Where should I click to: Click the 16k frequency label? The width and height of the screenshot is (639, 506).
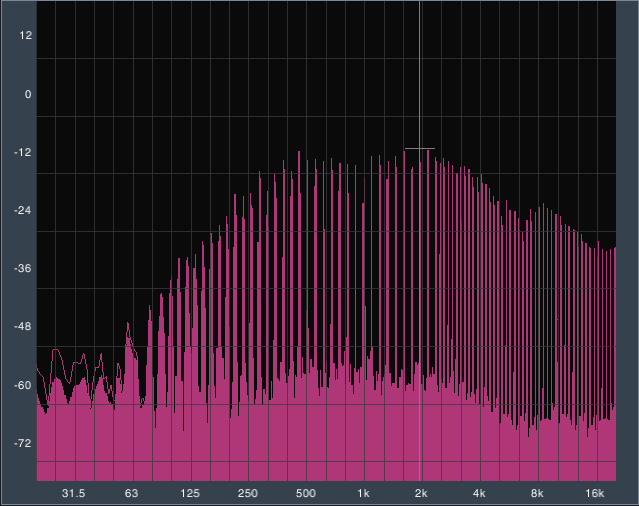[595, 493]
